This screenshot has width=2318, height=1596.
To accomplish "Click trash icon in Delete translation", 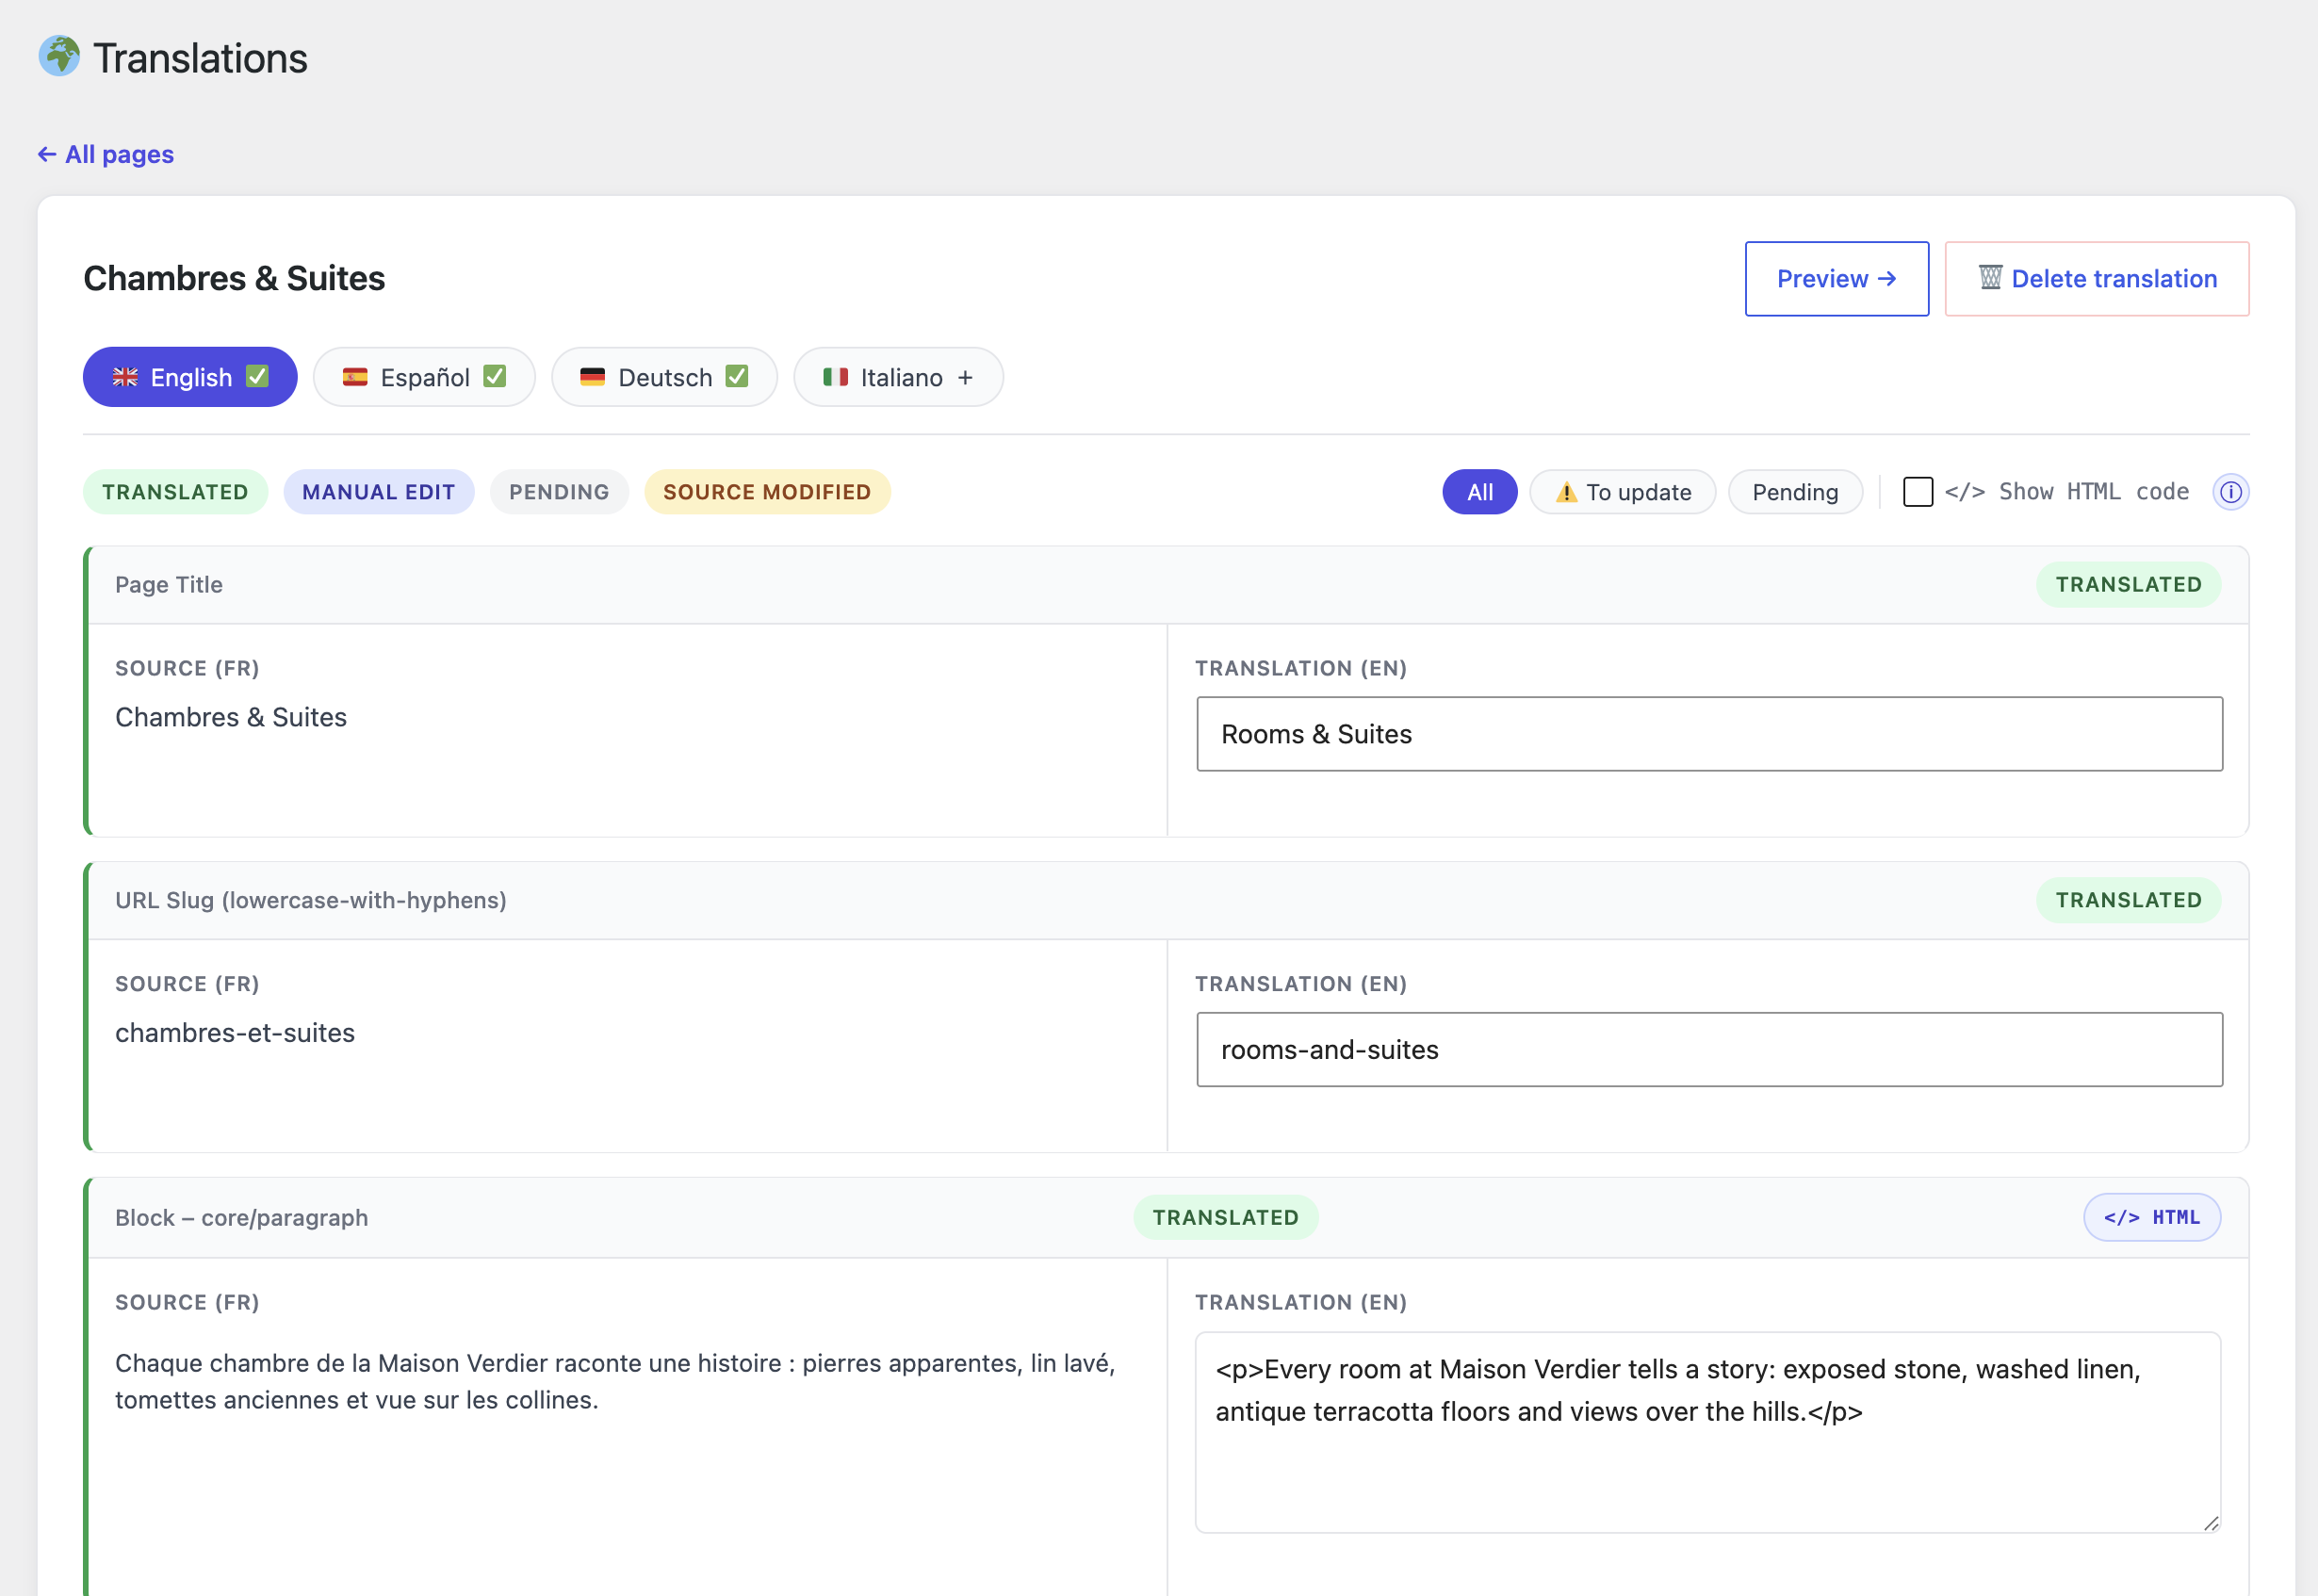I will pyautogui.click(x=1990, y=278).
